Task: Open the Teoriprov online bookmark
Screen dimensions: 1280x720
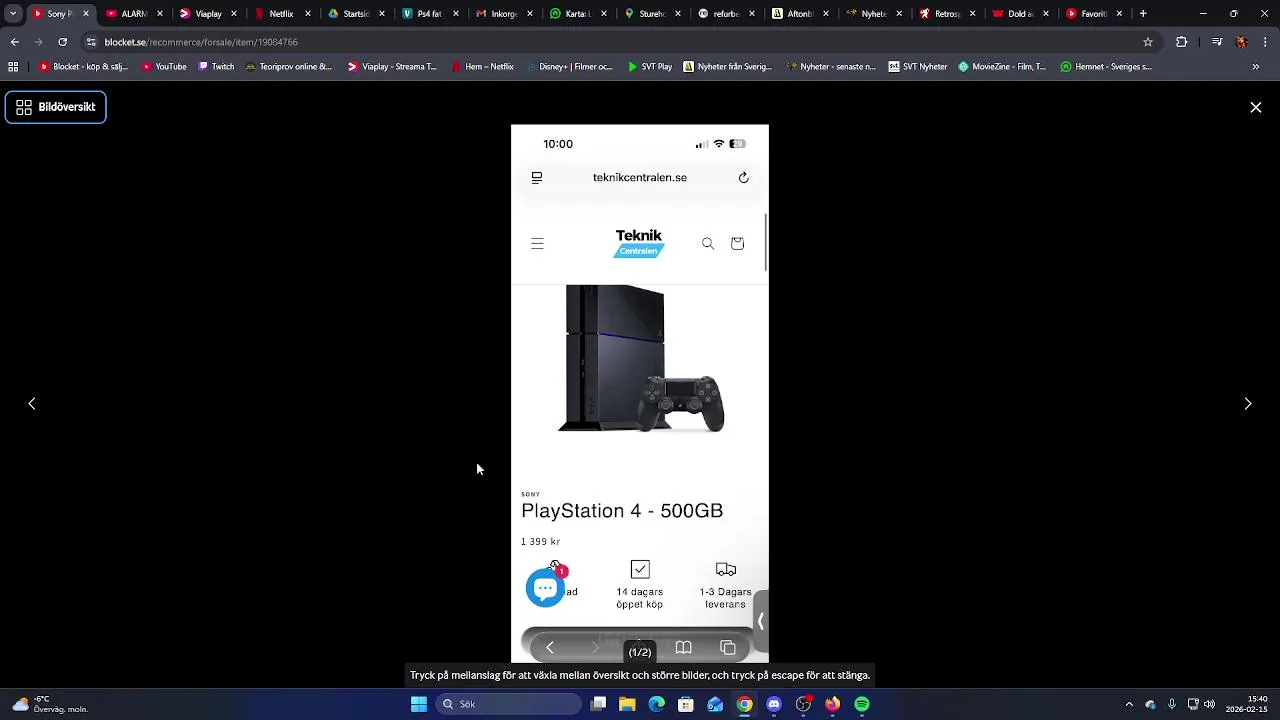Action: [289, 67]
